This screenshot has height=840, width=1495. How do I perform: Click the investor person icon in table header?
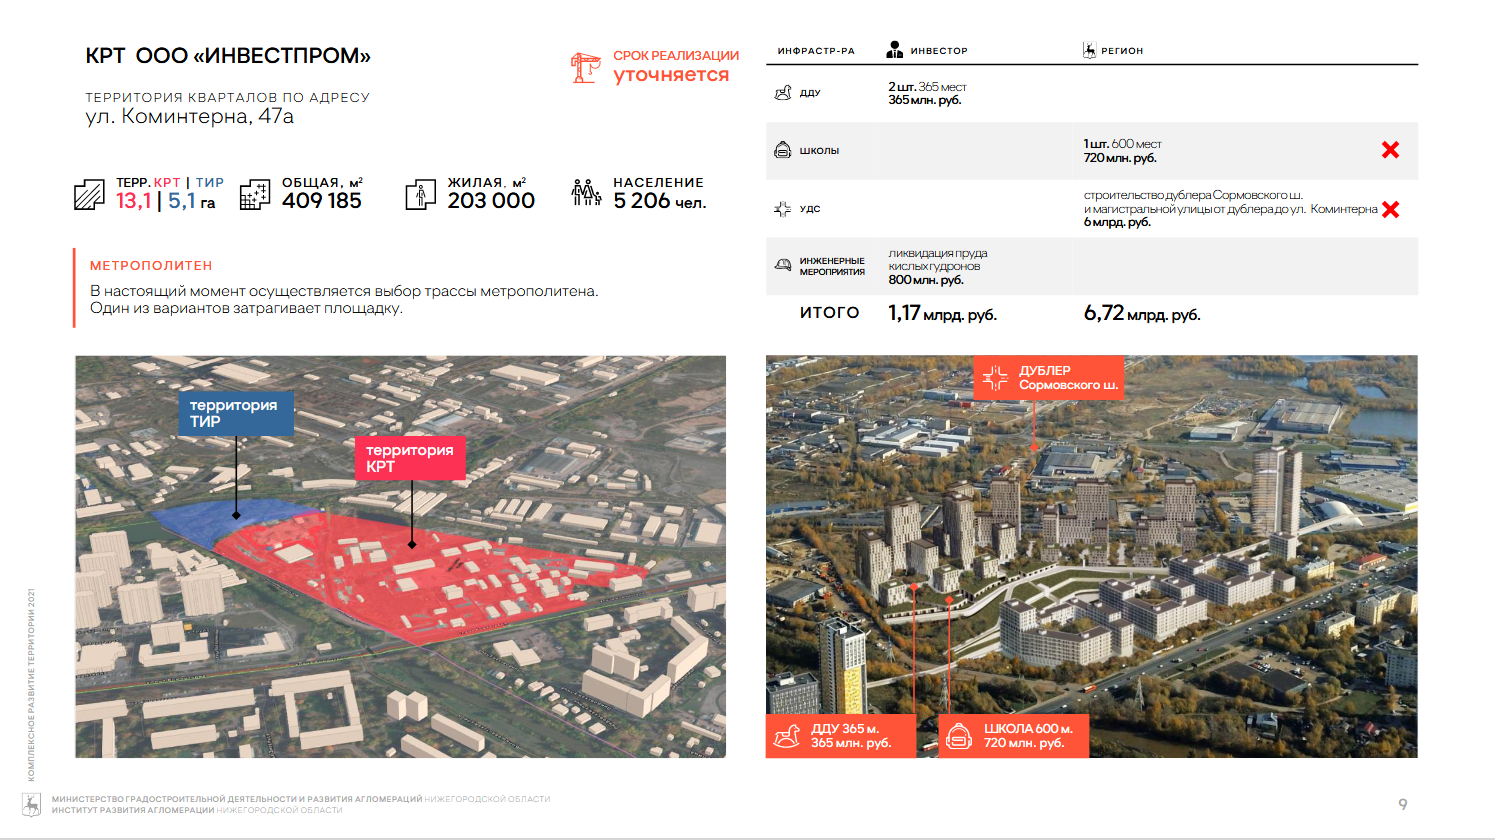pos(895,50)
